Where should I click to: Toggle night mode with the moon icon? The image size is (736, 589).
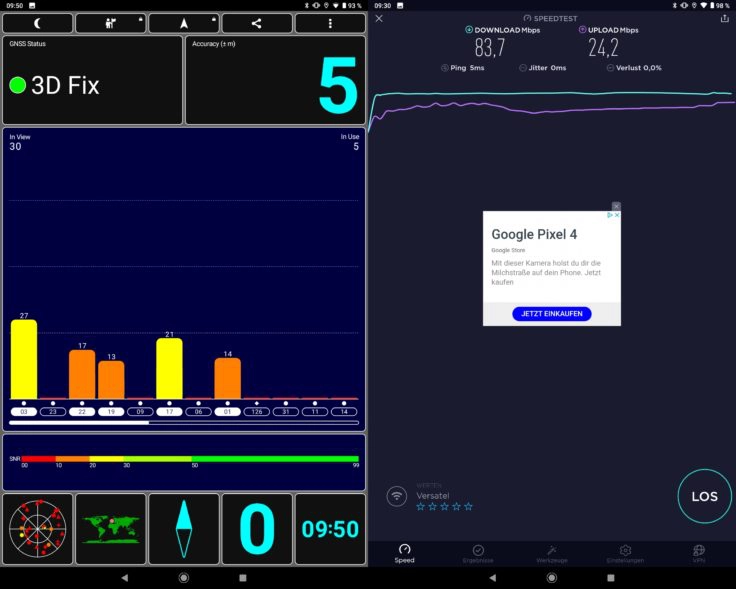[x=38, y=23]
